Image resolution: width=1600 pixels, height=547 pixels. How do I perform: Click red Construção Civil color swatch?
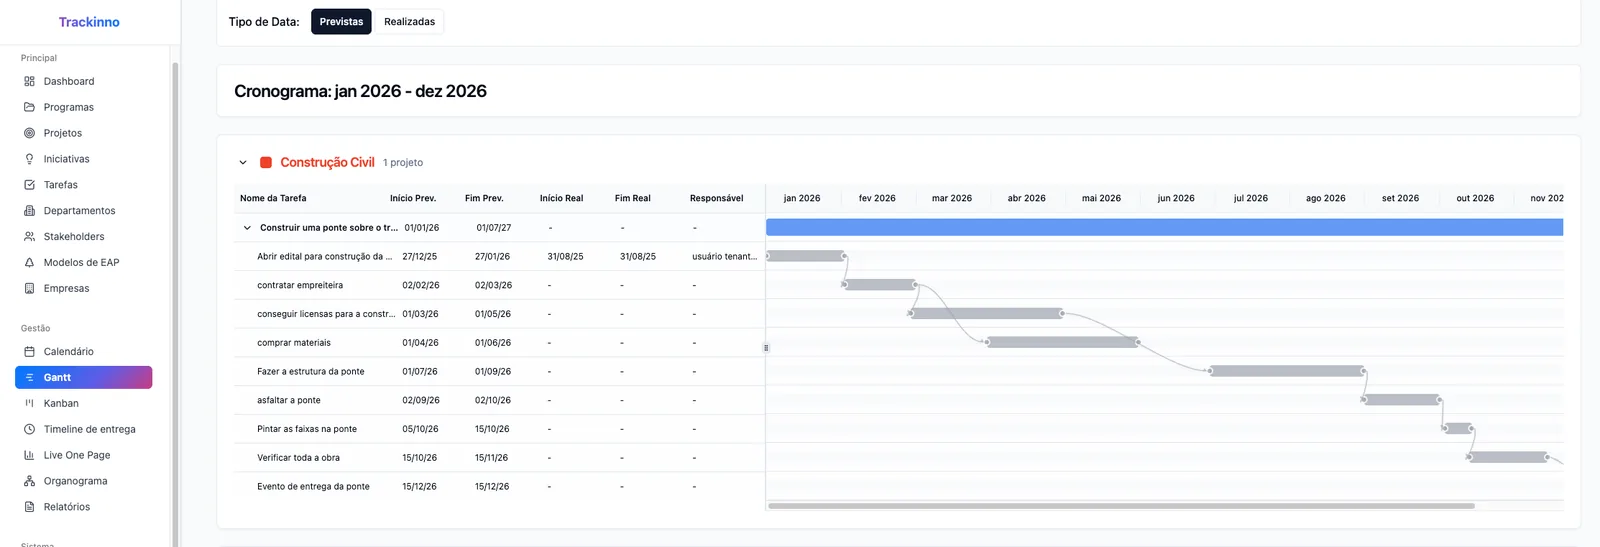click(x=266, y=163)
